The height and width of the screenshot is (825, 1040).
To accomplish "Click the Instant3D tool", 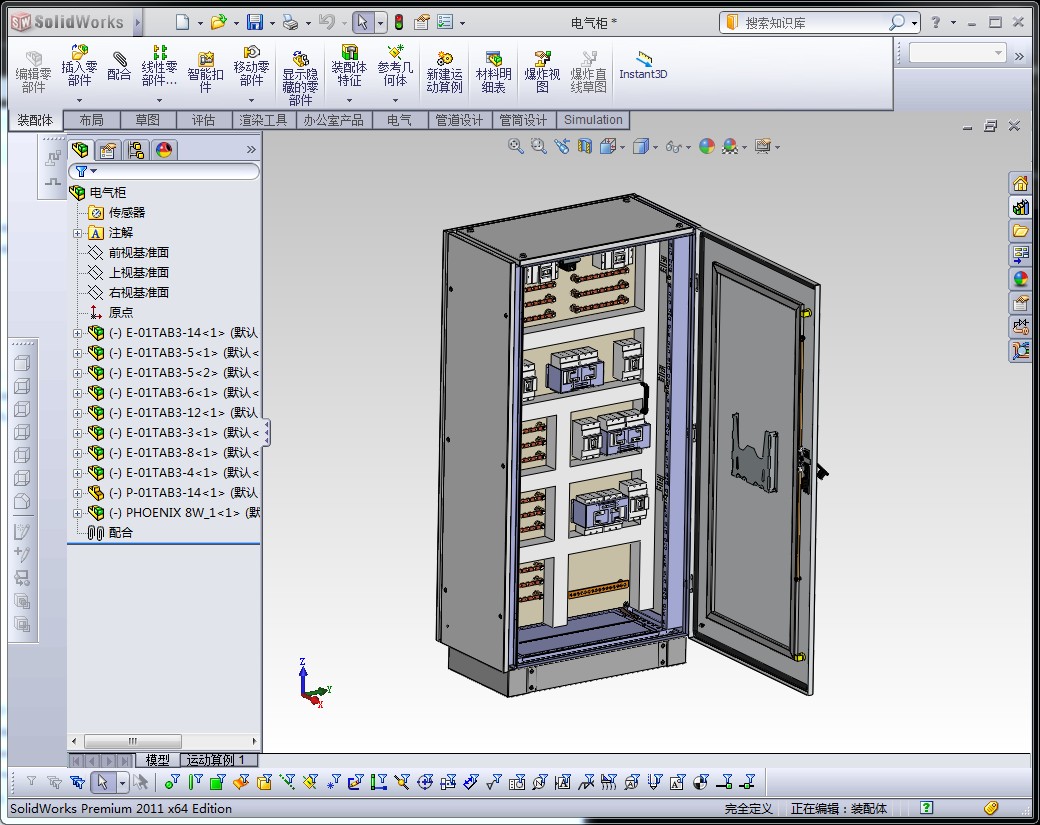I will point(643,66).
